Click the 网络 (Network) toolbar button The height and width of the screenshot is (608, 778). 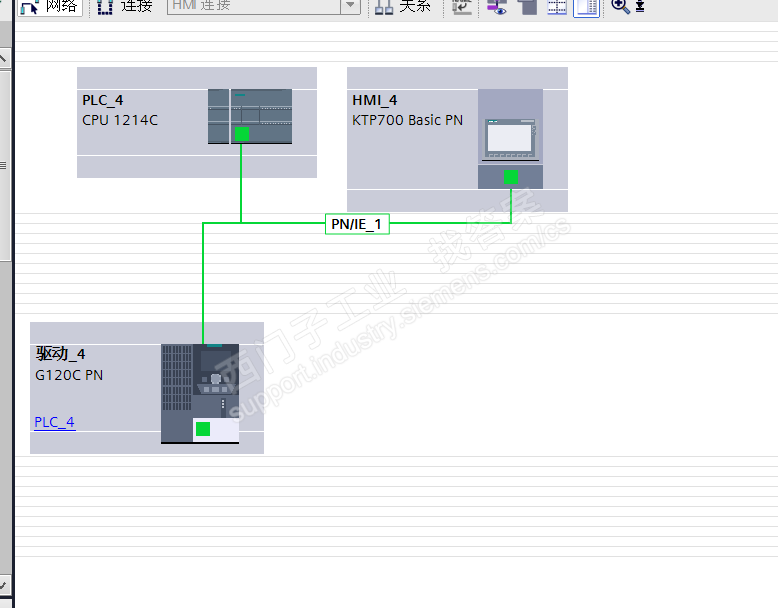click(x=50, y=7)
